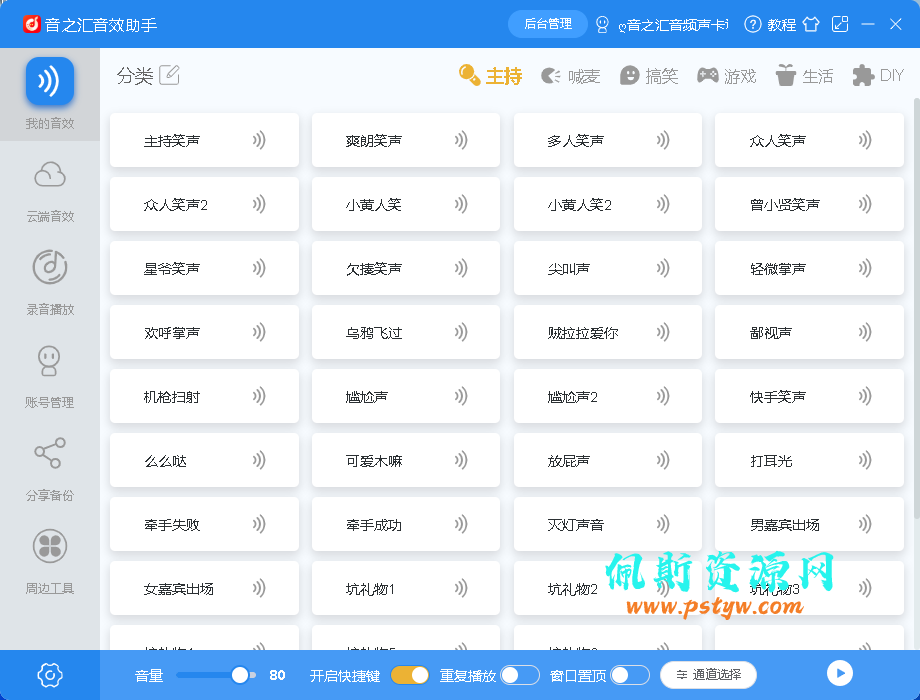Play sound icon on 多人笑声 card
This screenshot has height=700, width=920.
pos(662,140)
